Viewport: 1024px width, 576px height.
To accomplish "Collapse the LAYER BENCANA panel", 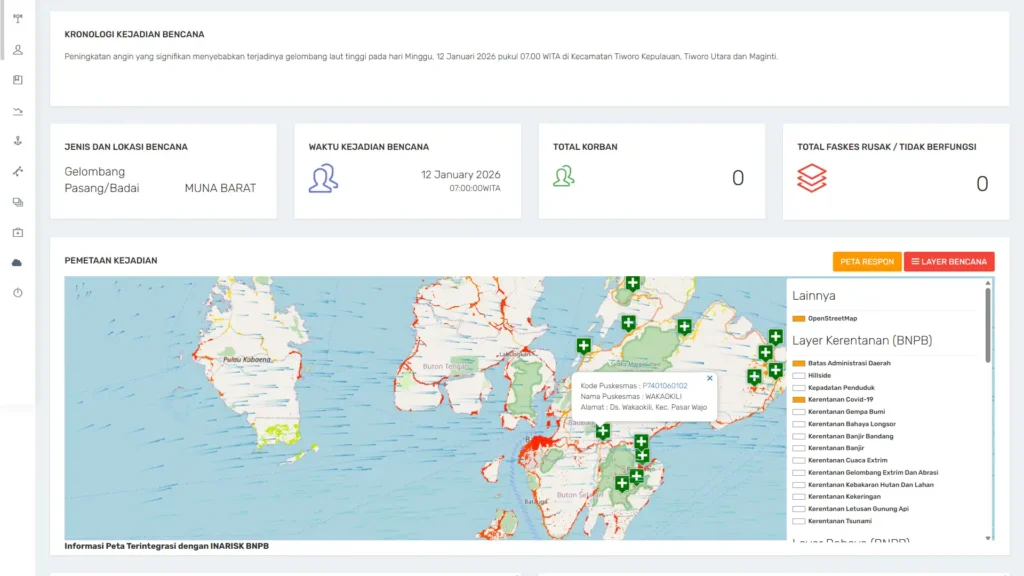I will pos(949,262).
